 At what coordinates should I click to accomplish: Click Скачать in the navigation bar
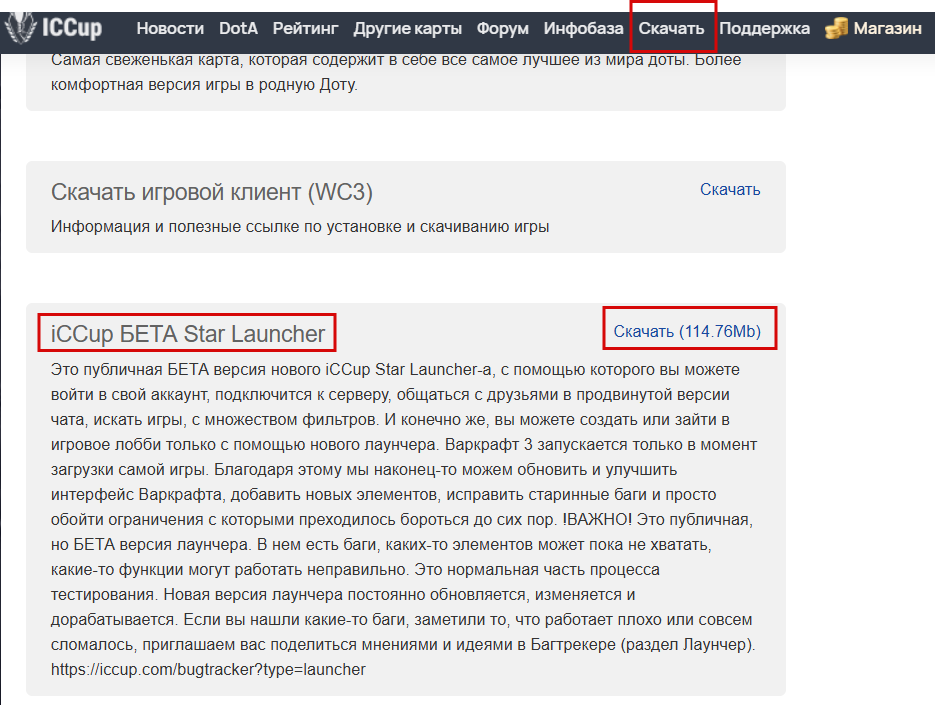671,28
